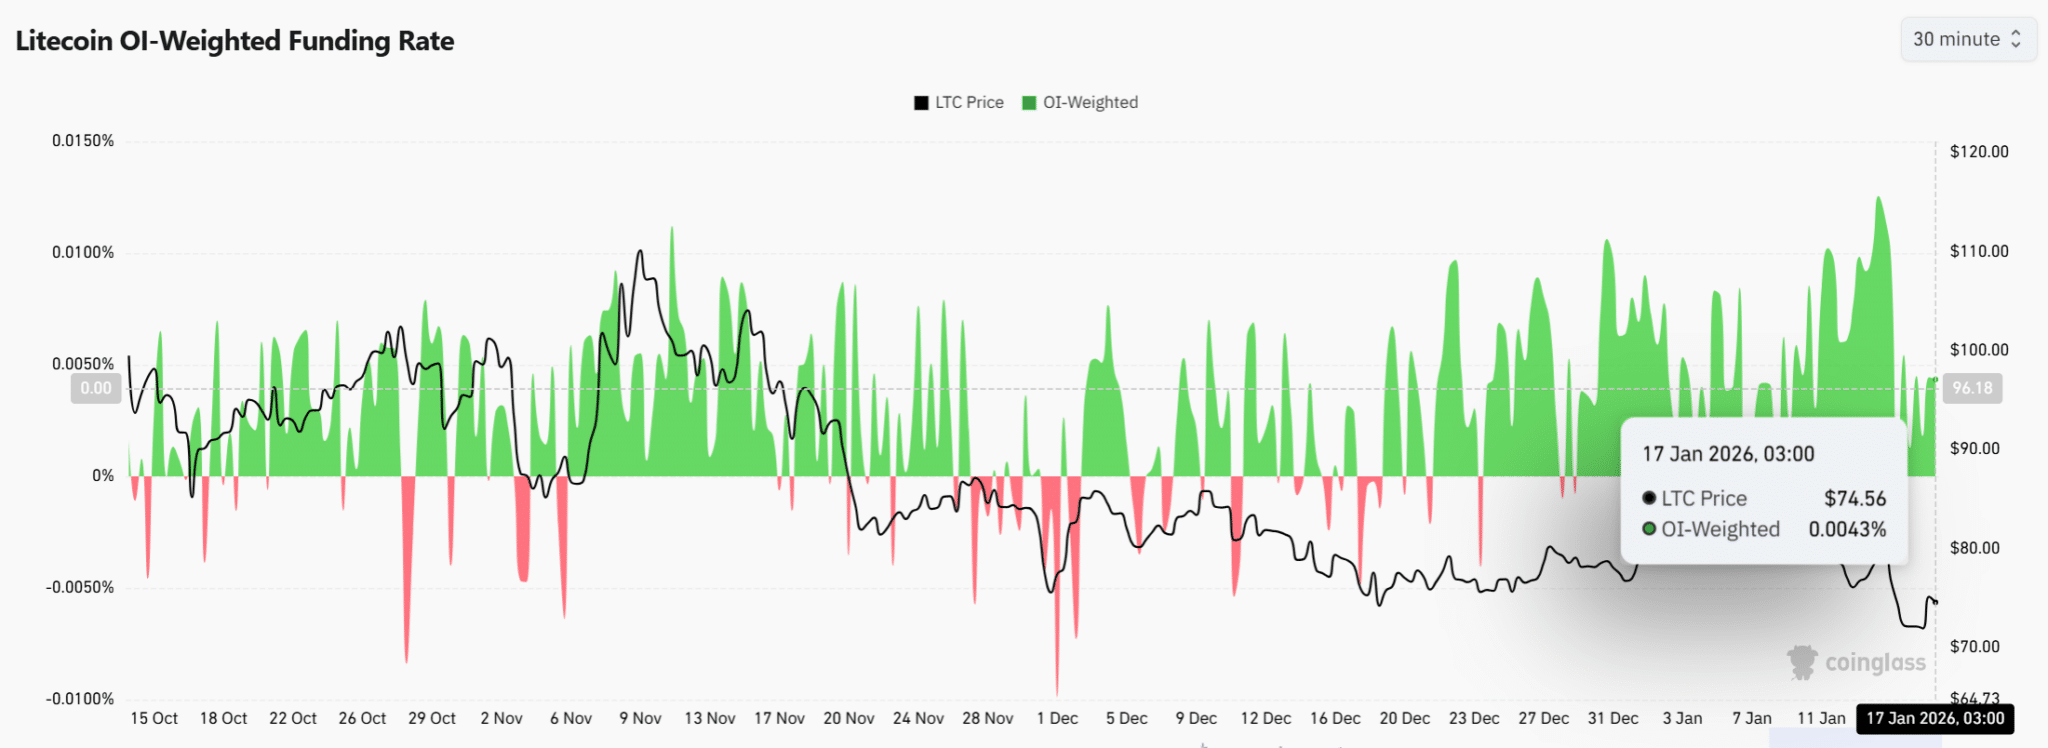Open the 30 minute interval dropdown

1956,40
